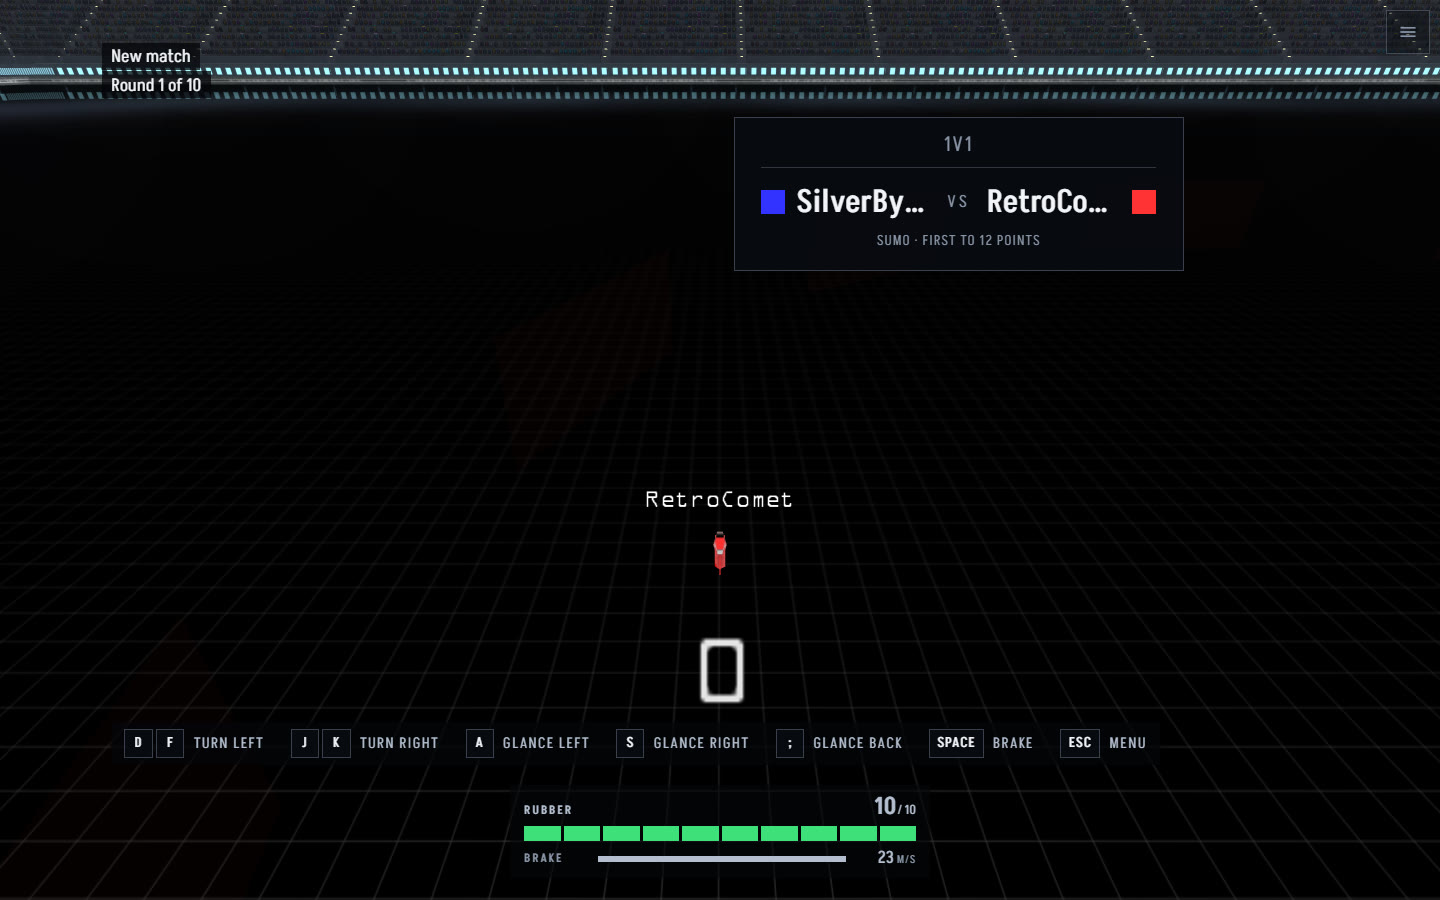1440x900 pixels.
Task: Click the BRAKE control hint label
Action: point(1013,743)
